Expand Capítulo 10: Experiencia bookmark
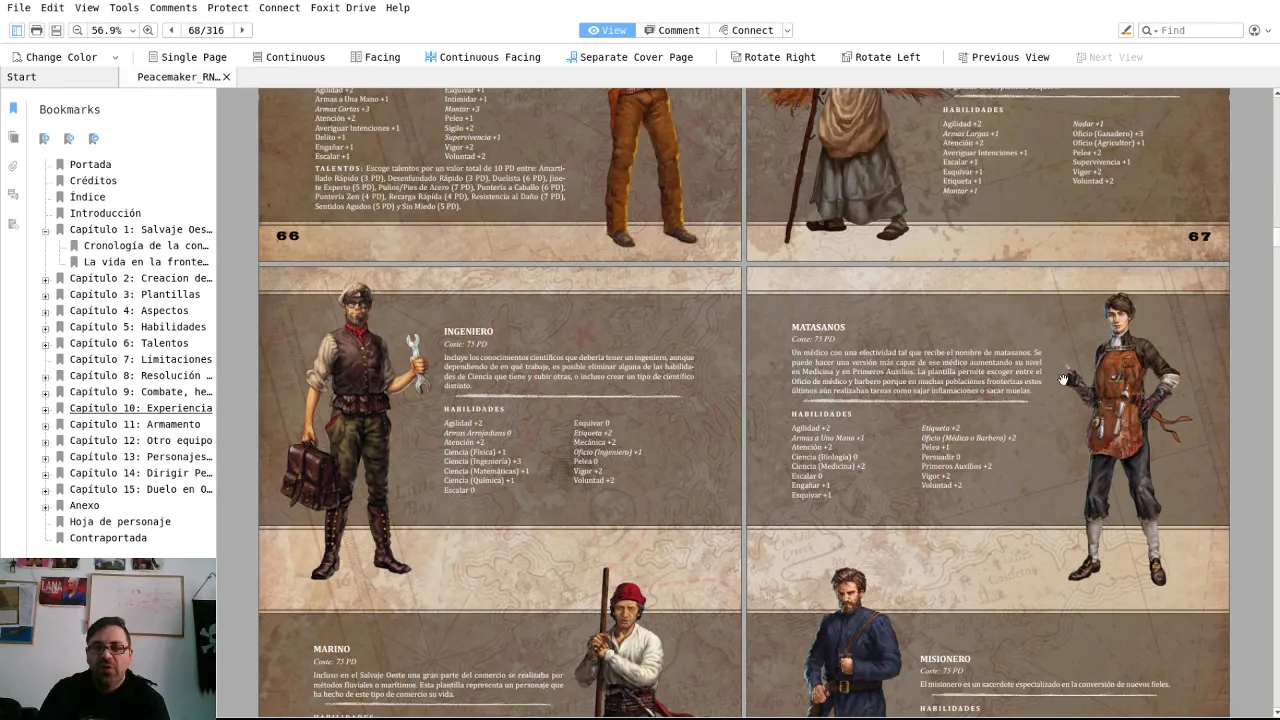1280x720 pixels. point(45,409)
